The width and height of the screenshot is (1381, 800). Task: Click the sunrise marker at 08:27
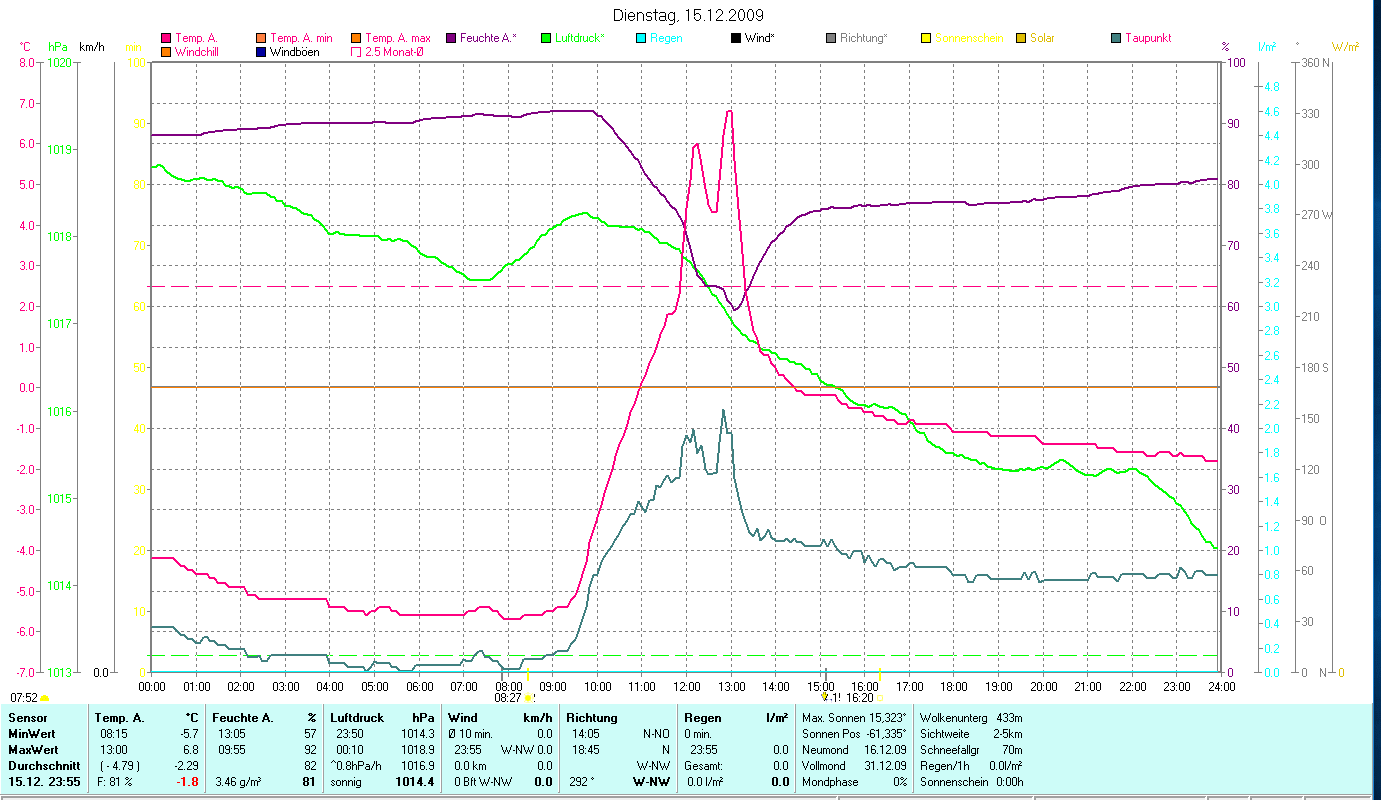[x=529, y=697]
